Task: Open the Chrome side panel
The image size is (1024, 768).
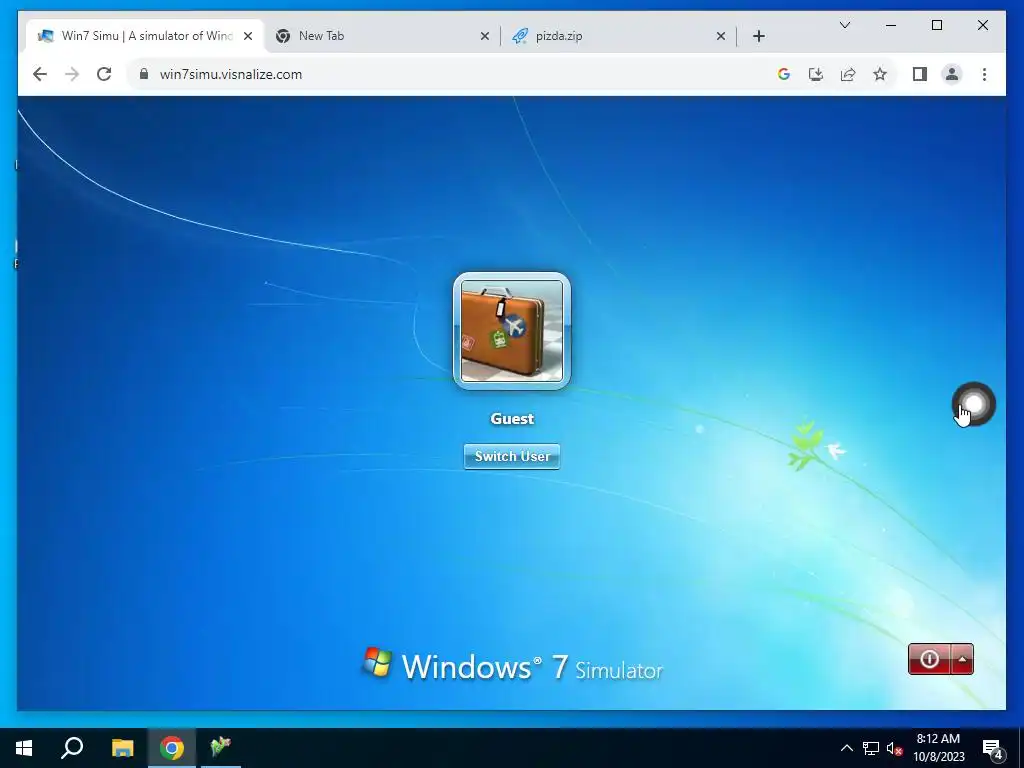Action: [920, 74]
